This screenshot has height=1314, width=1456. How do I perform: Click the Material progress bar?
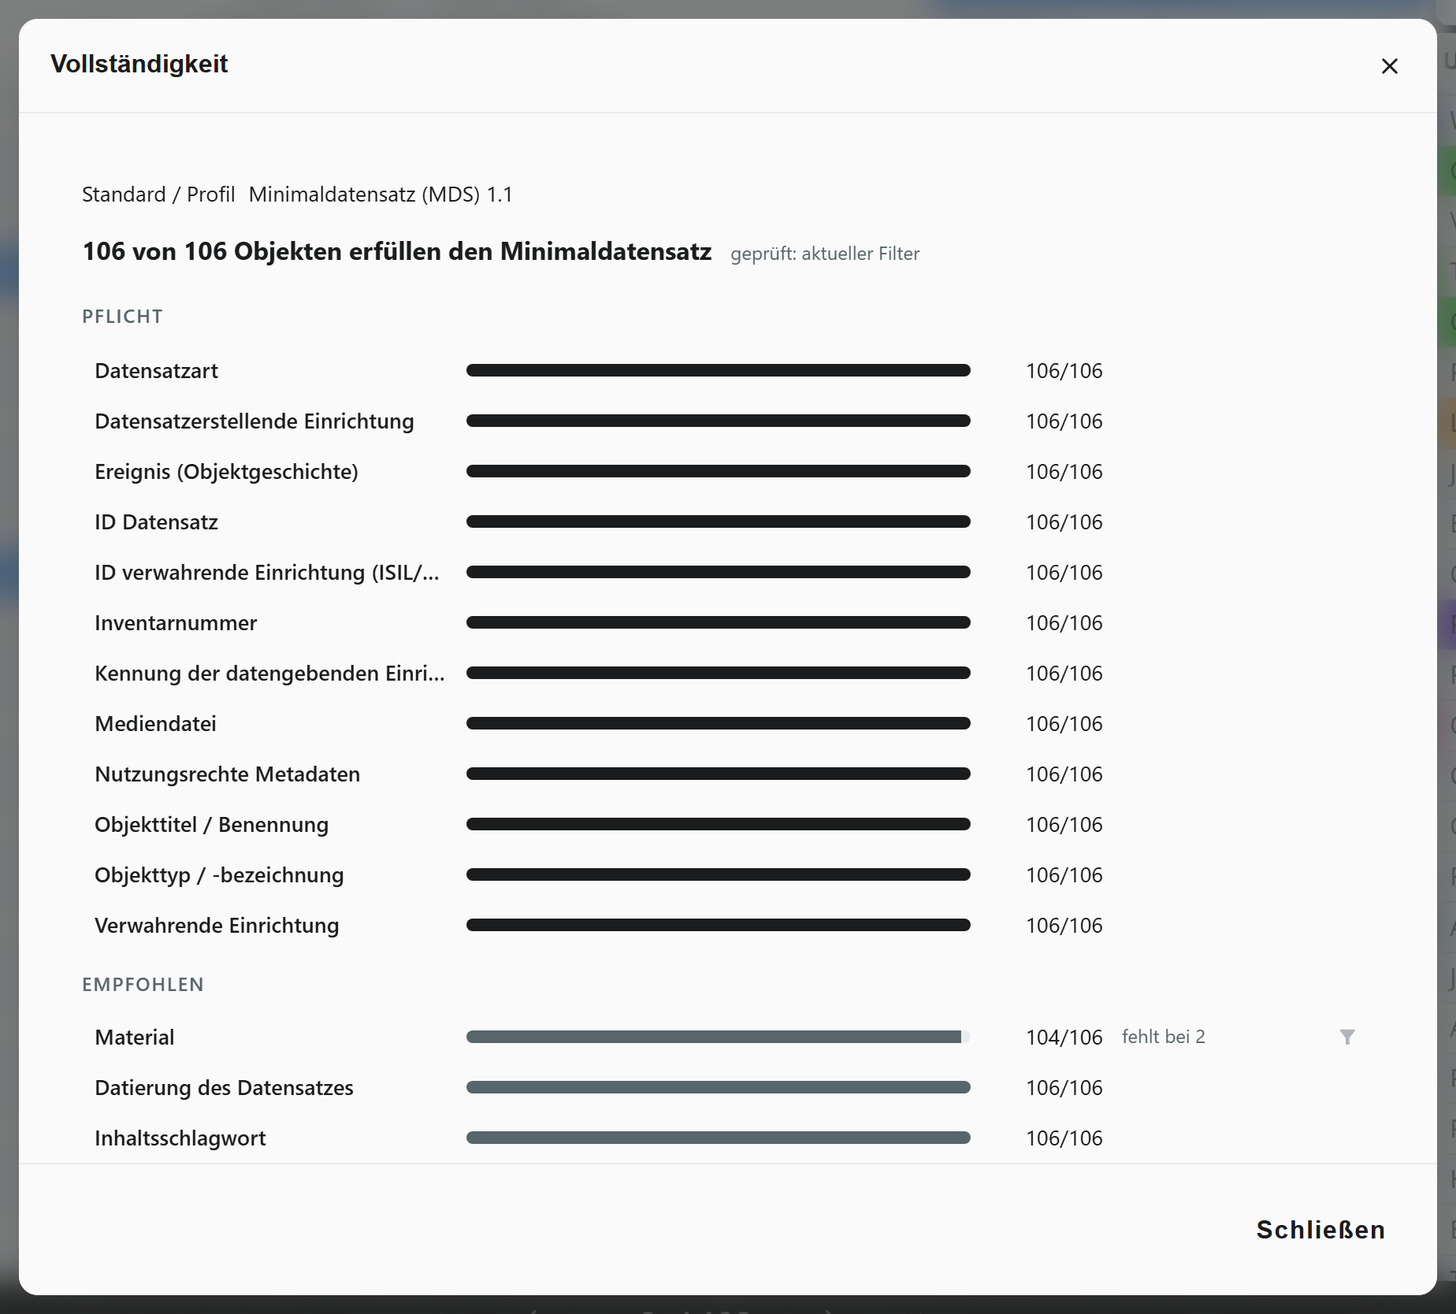(x=718, y=1037)
